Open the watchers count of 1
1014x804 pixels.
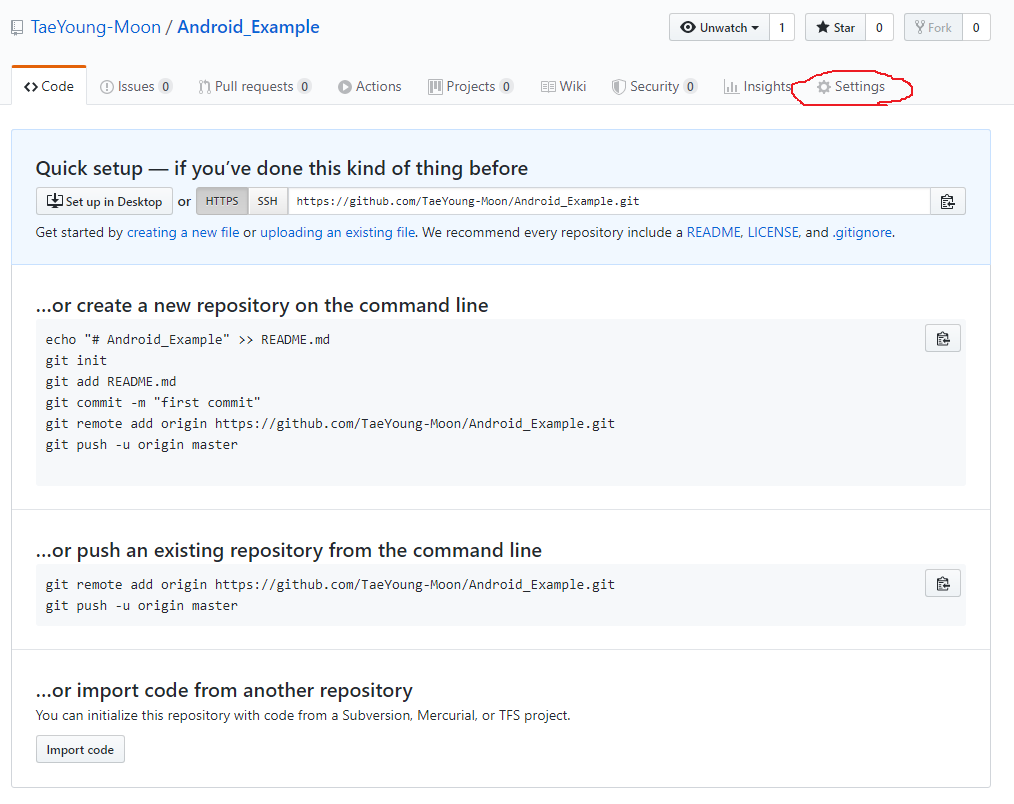coord(782,27)
